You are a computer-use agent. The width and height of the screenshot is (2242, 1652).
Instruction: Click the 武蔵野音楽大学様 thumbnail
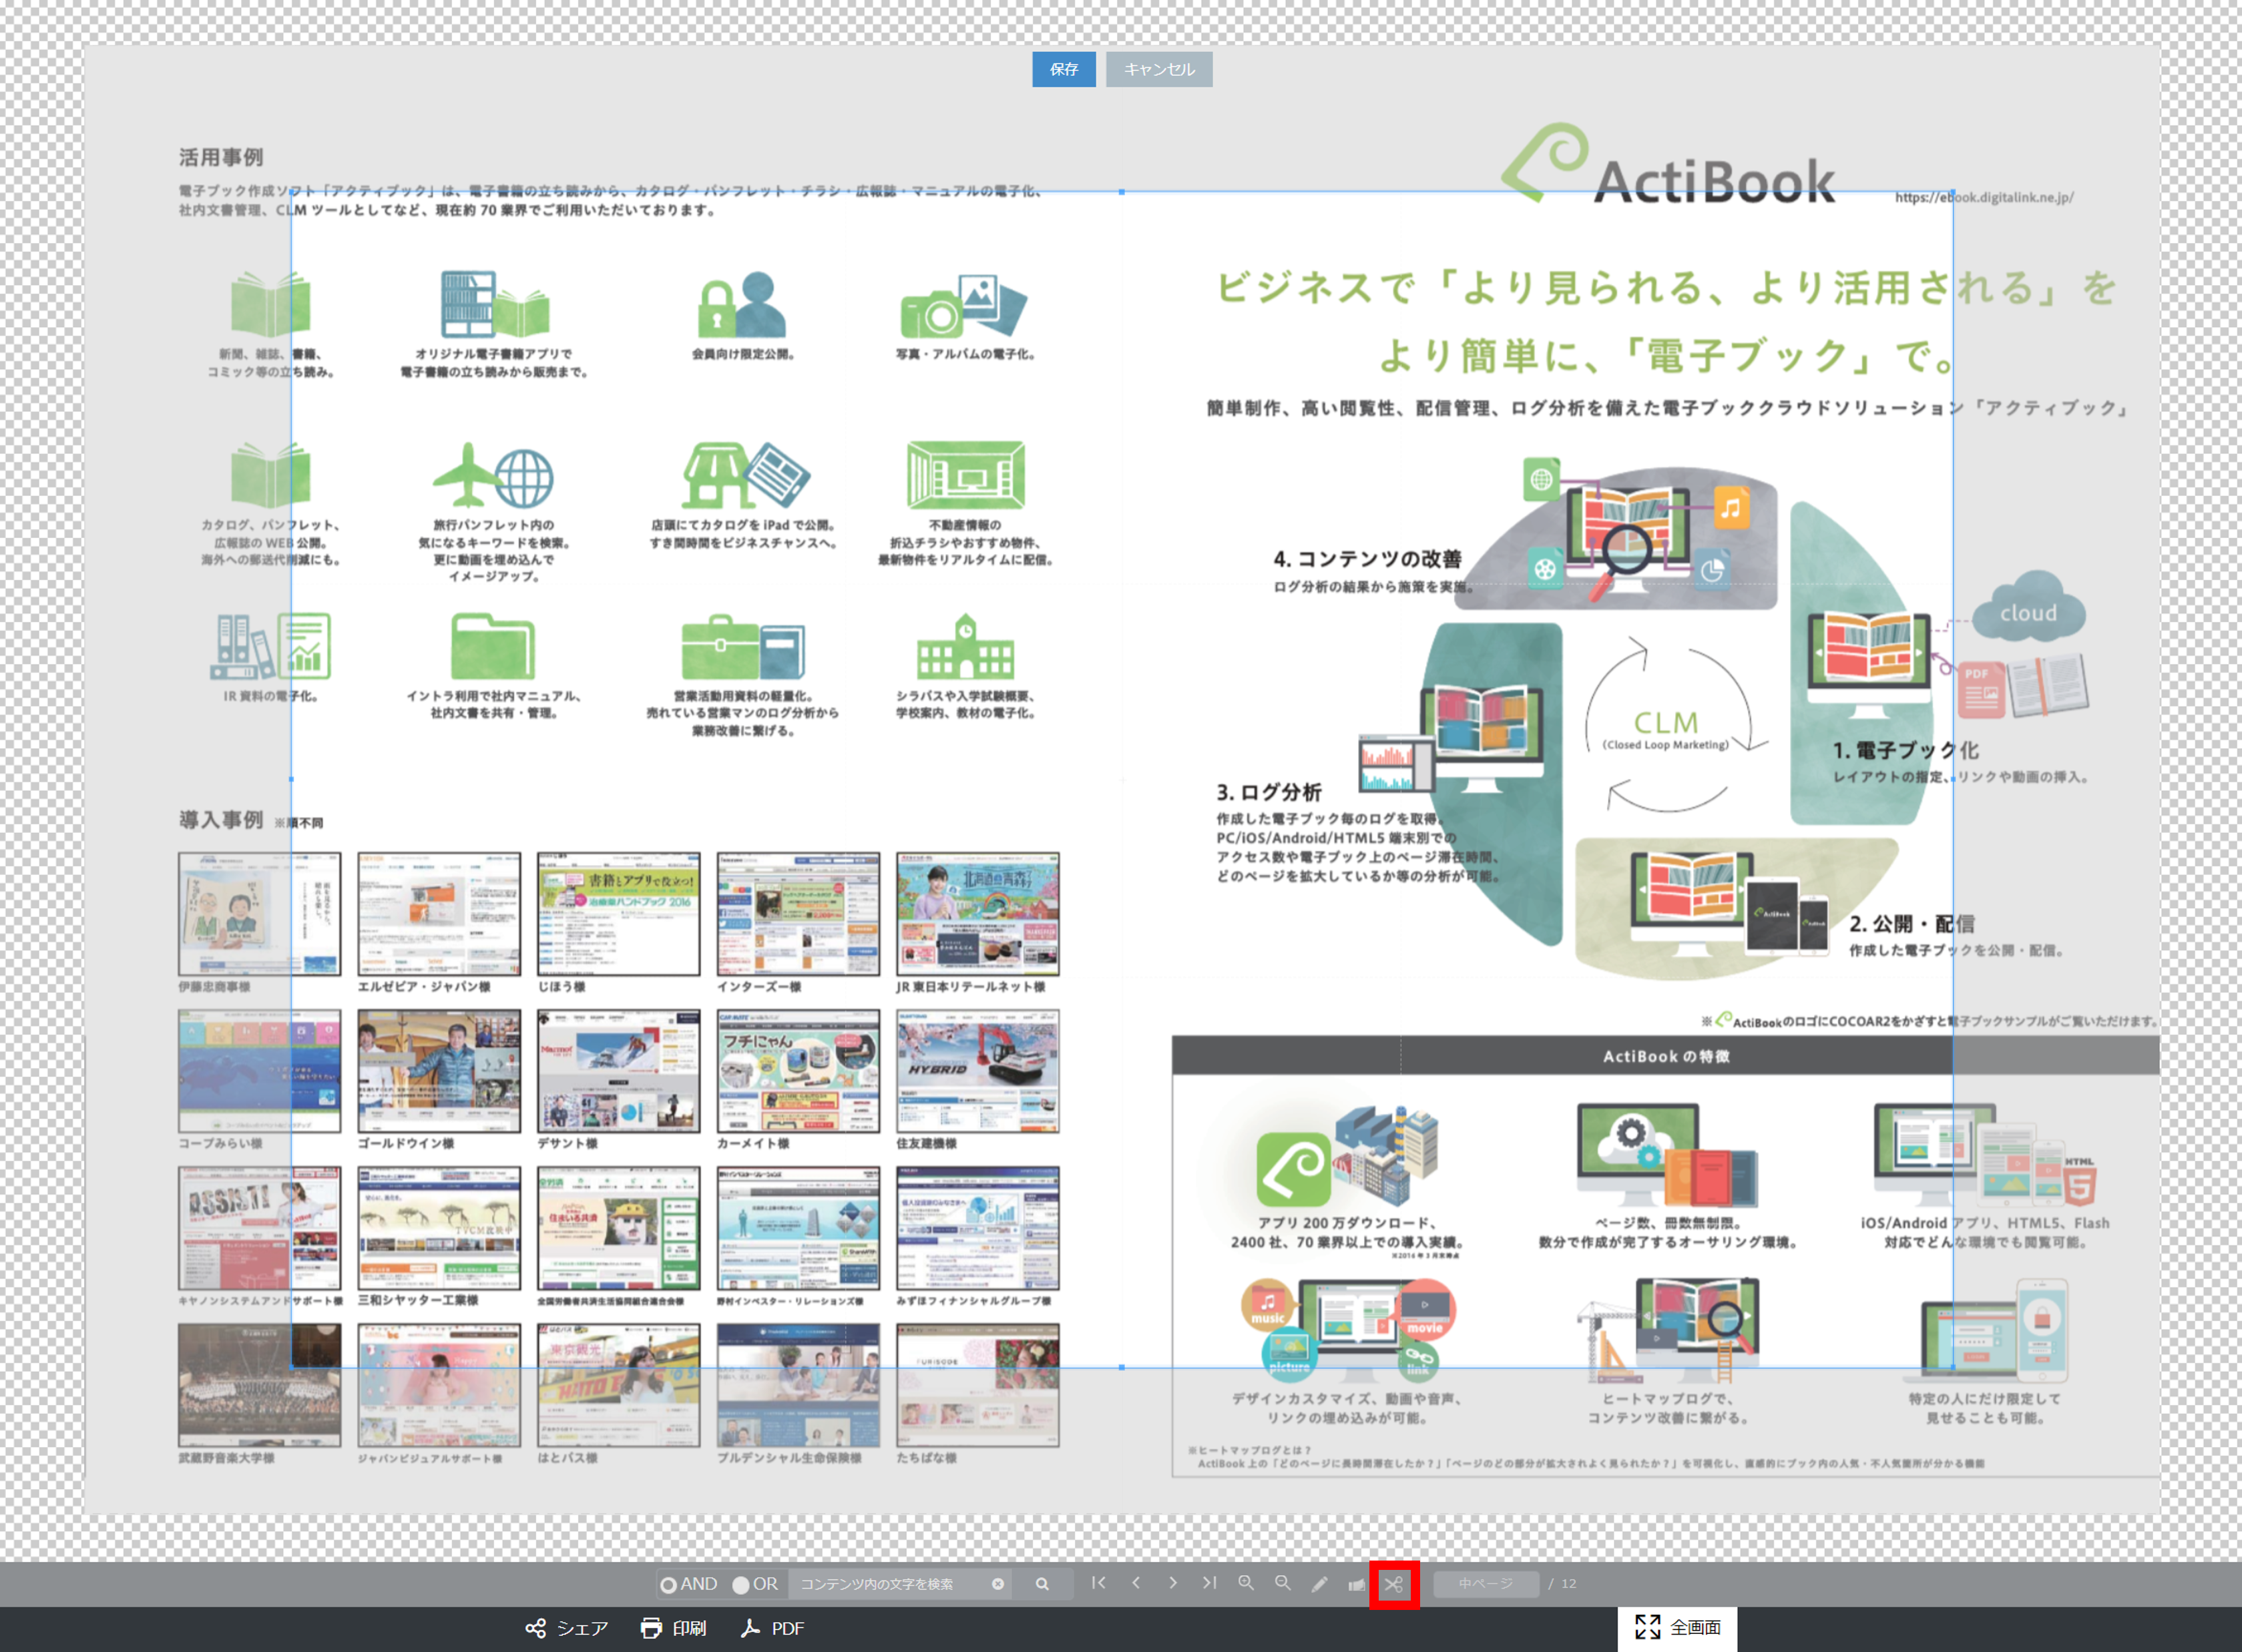(259, 1385)
